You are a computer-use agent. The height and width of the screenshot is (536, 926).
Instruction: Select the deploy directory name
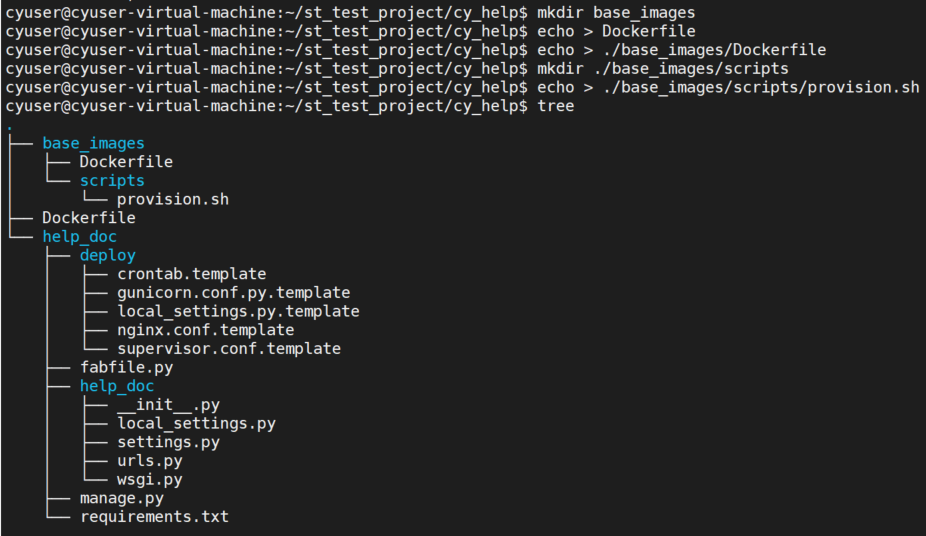click(107, 256)
